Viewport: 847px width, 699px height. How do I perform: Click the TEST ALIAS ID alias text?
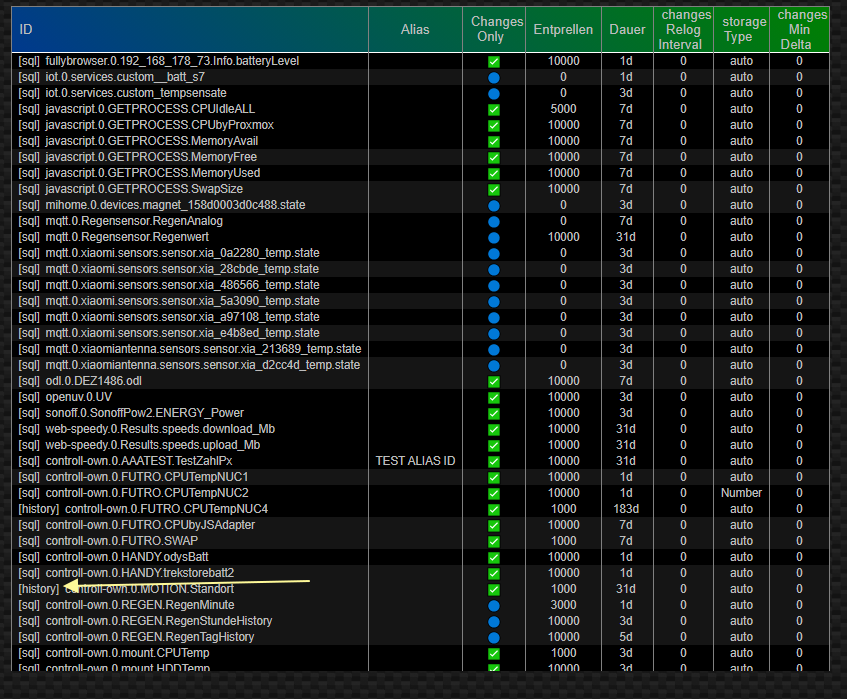415,461
